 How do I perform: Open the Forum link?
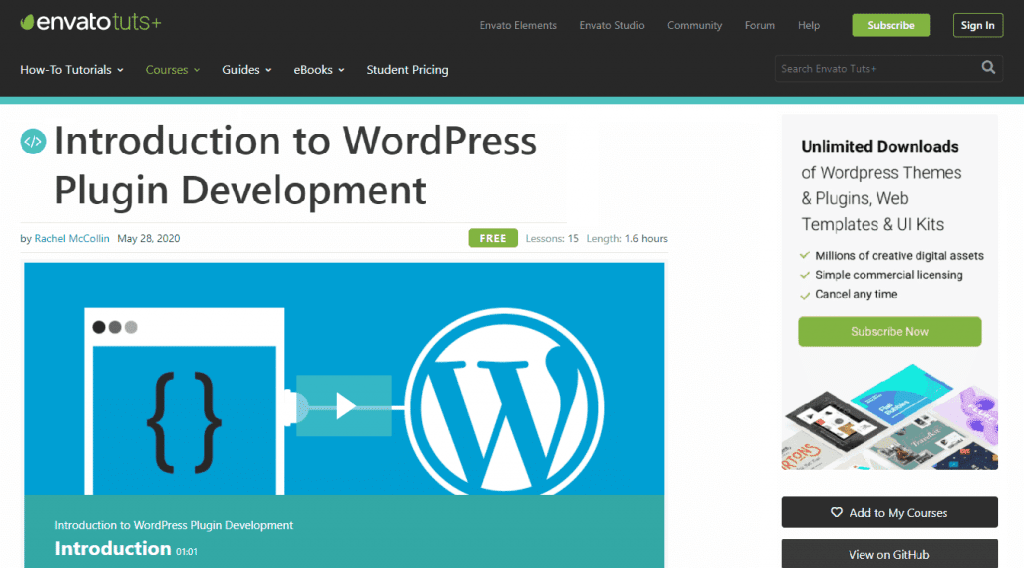[x=760, y=25]
